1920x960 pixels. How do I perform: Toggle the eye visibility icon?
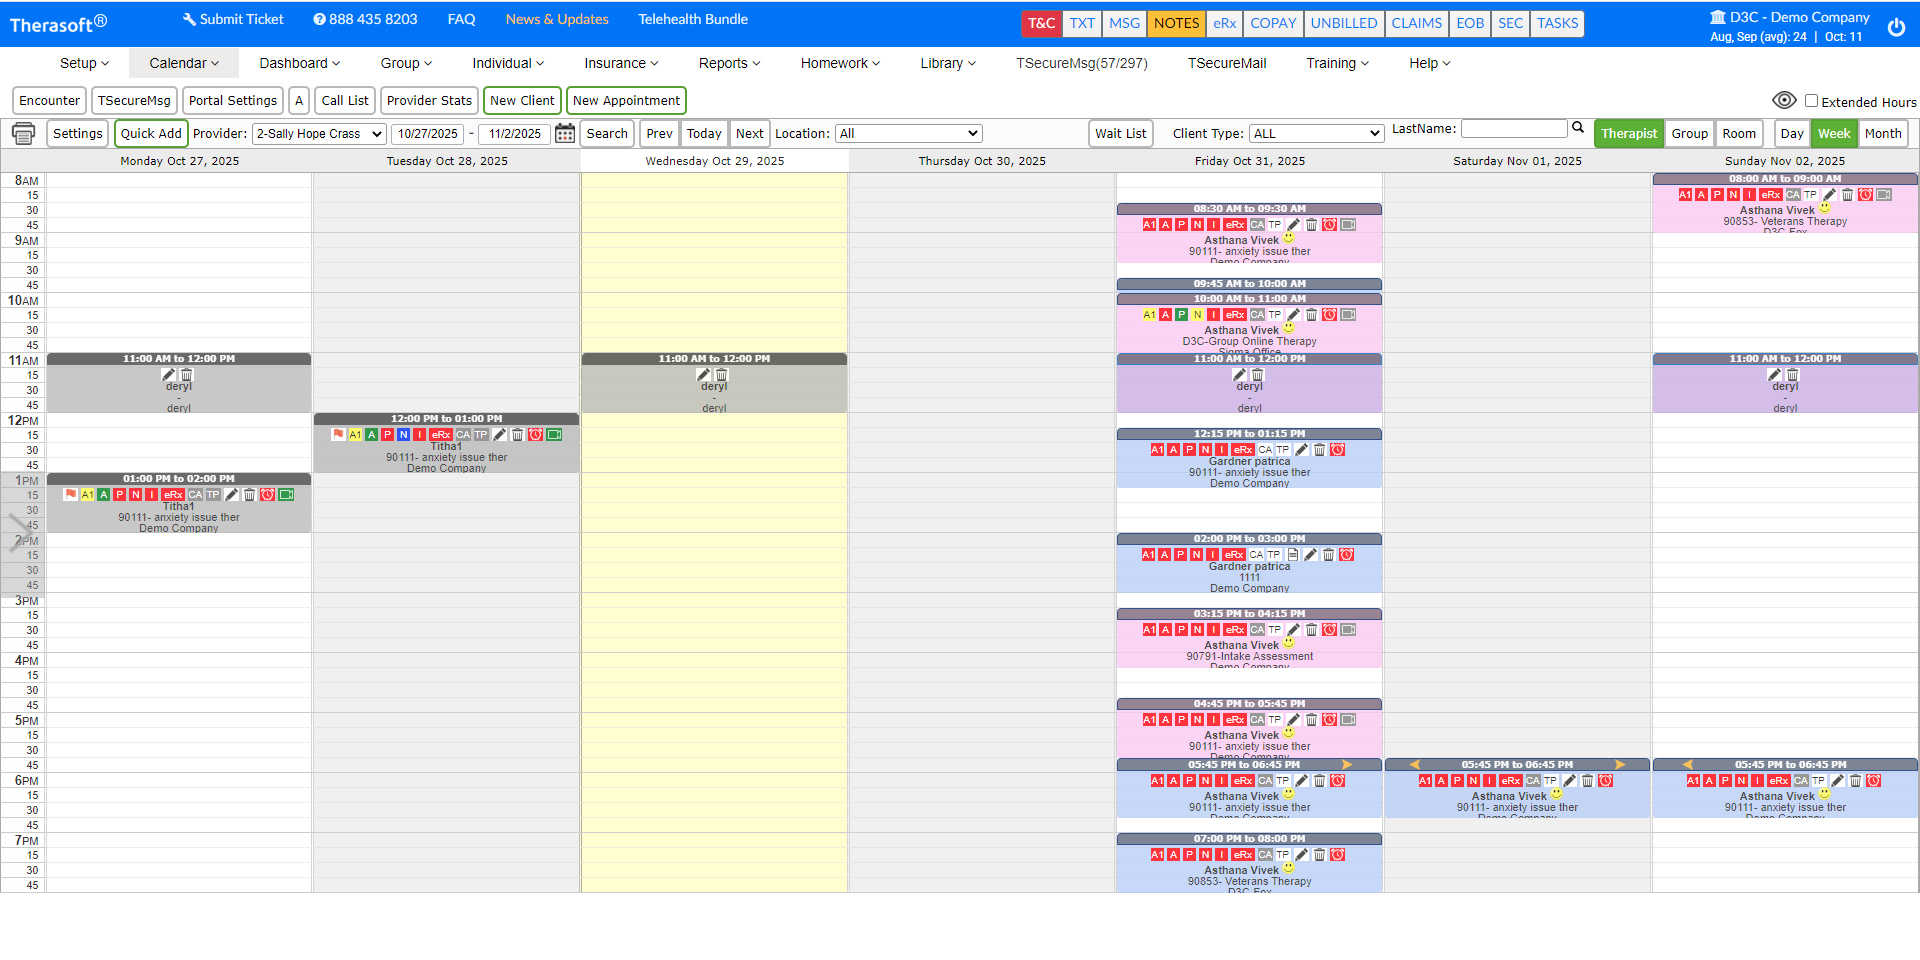pyautogui.click(x=1784, y=100)
